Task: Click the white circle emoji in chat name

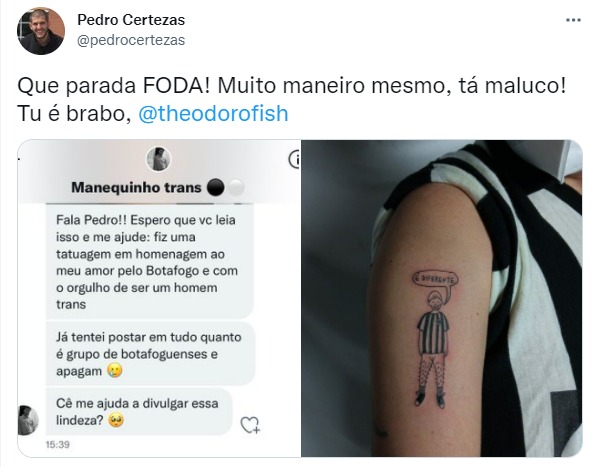Action: [236, 188]
